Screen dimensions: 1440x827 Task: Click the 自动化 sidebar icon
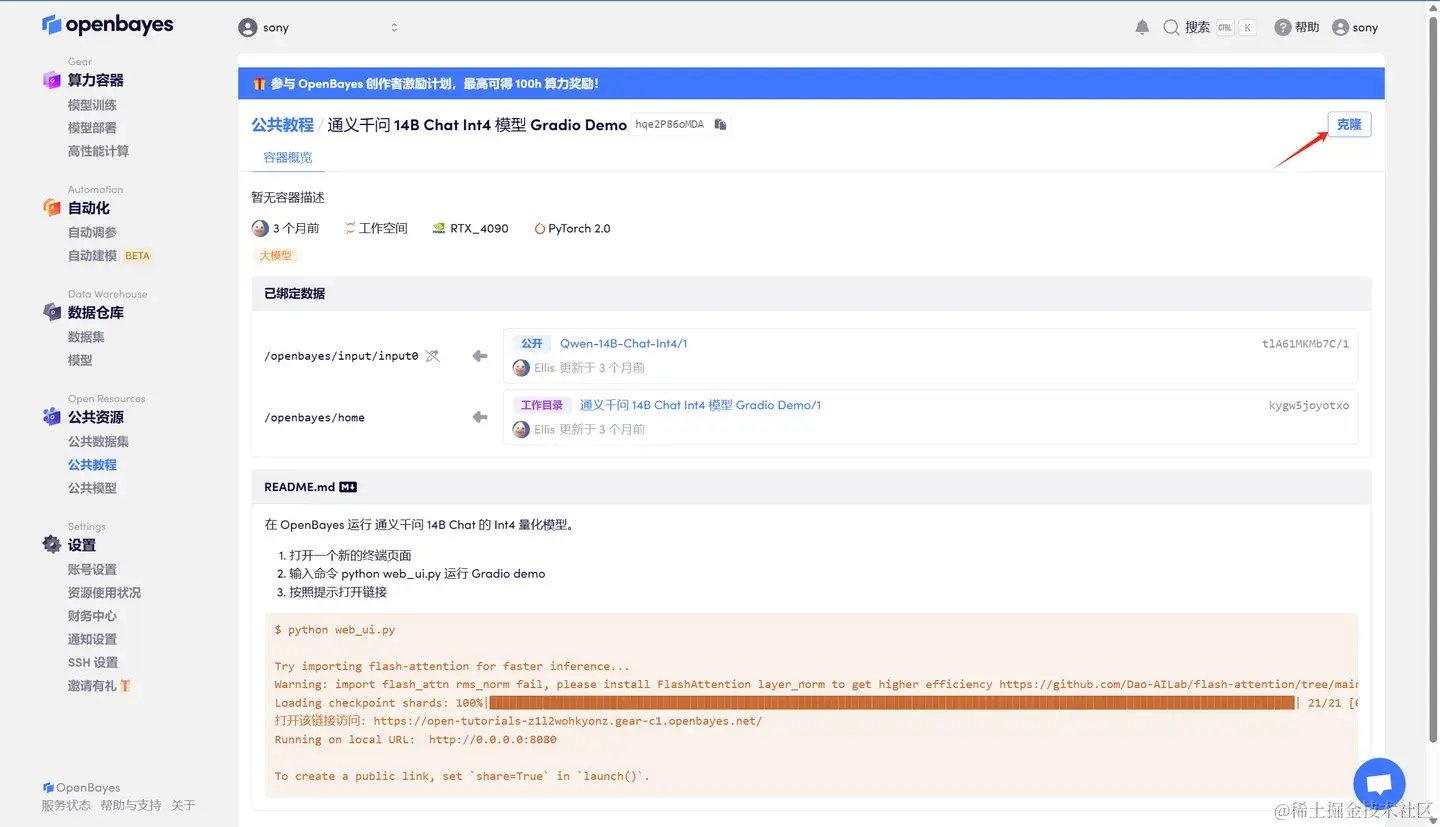pyautogui.click(x=52, y=208)
